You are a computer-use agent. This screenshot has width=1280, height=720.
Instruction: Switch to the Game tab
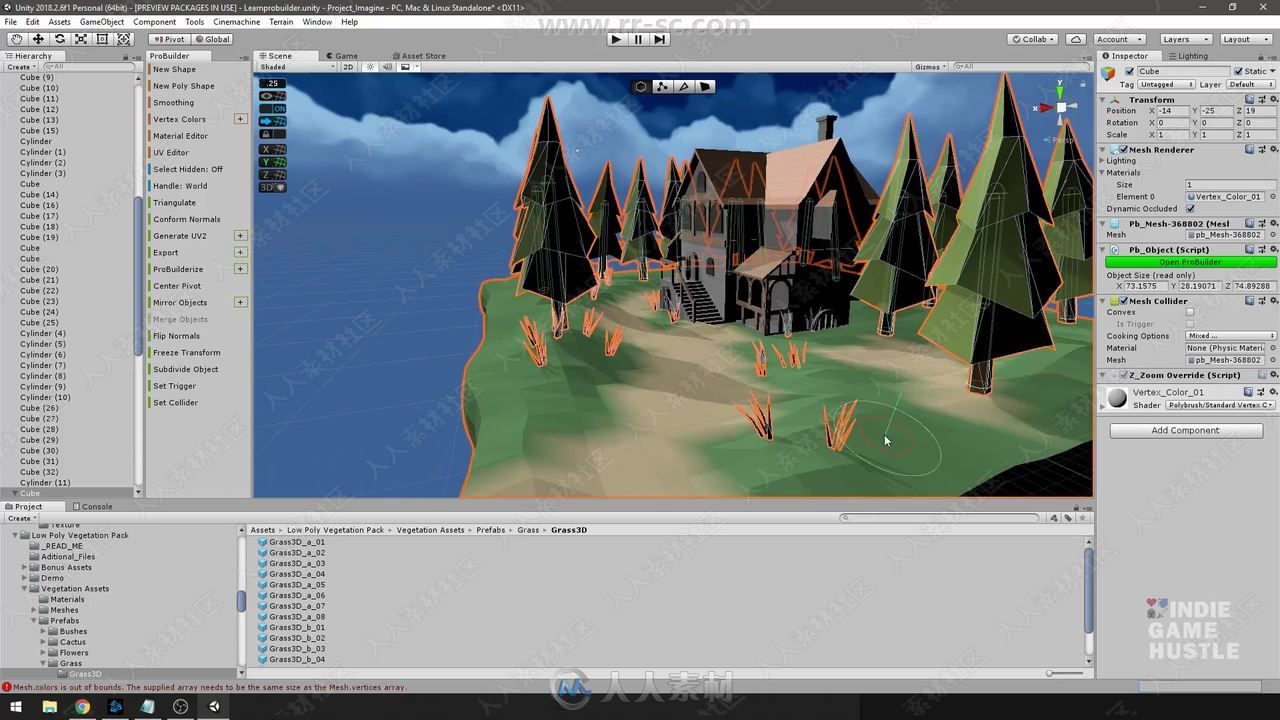pos(342,56)
